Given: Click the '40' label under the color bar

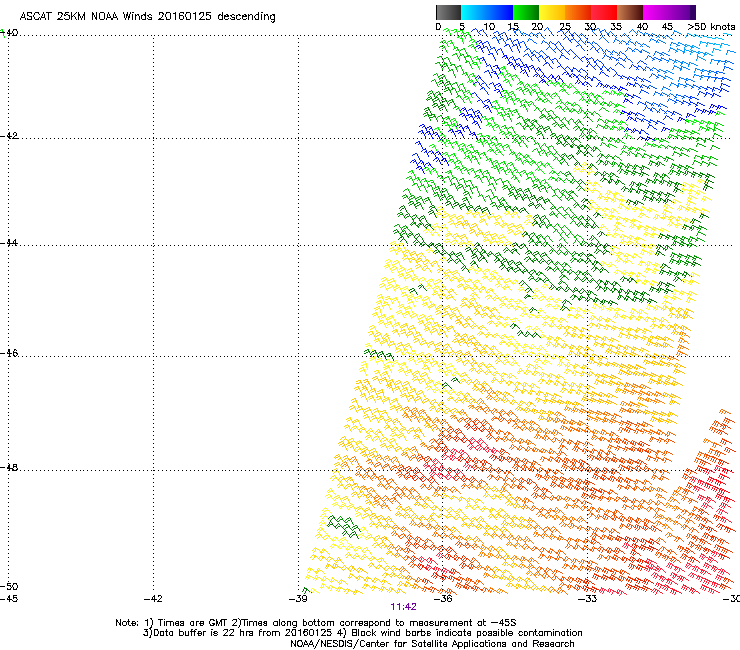Looking at the screenshot, I should pos(642,27).
